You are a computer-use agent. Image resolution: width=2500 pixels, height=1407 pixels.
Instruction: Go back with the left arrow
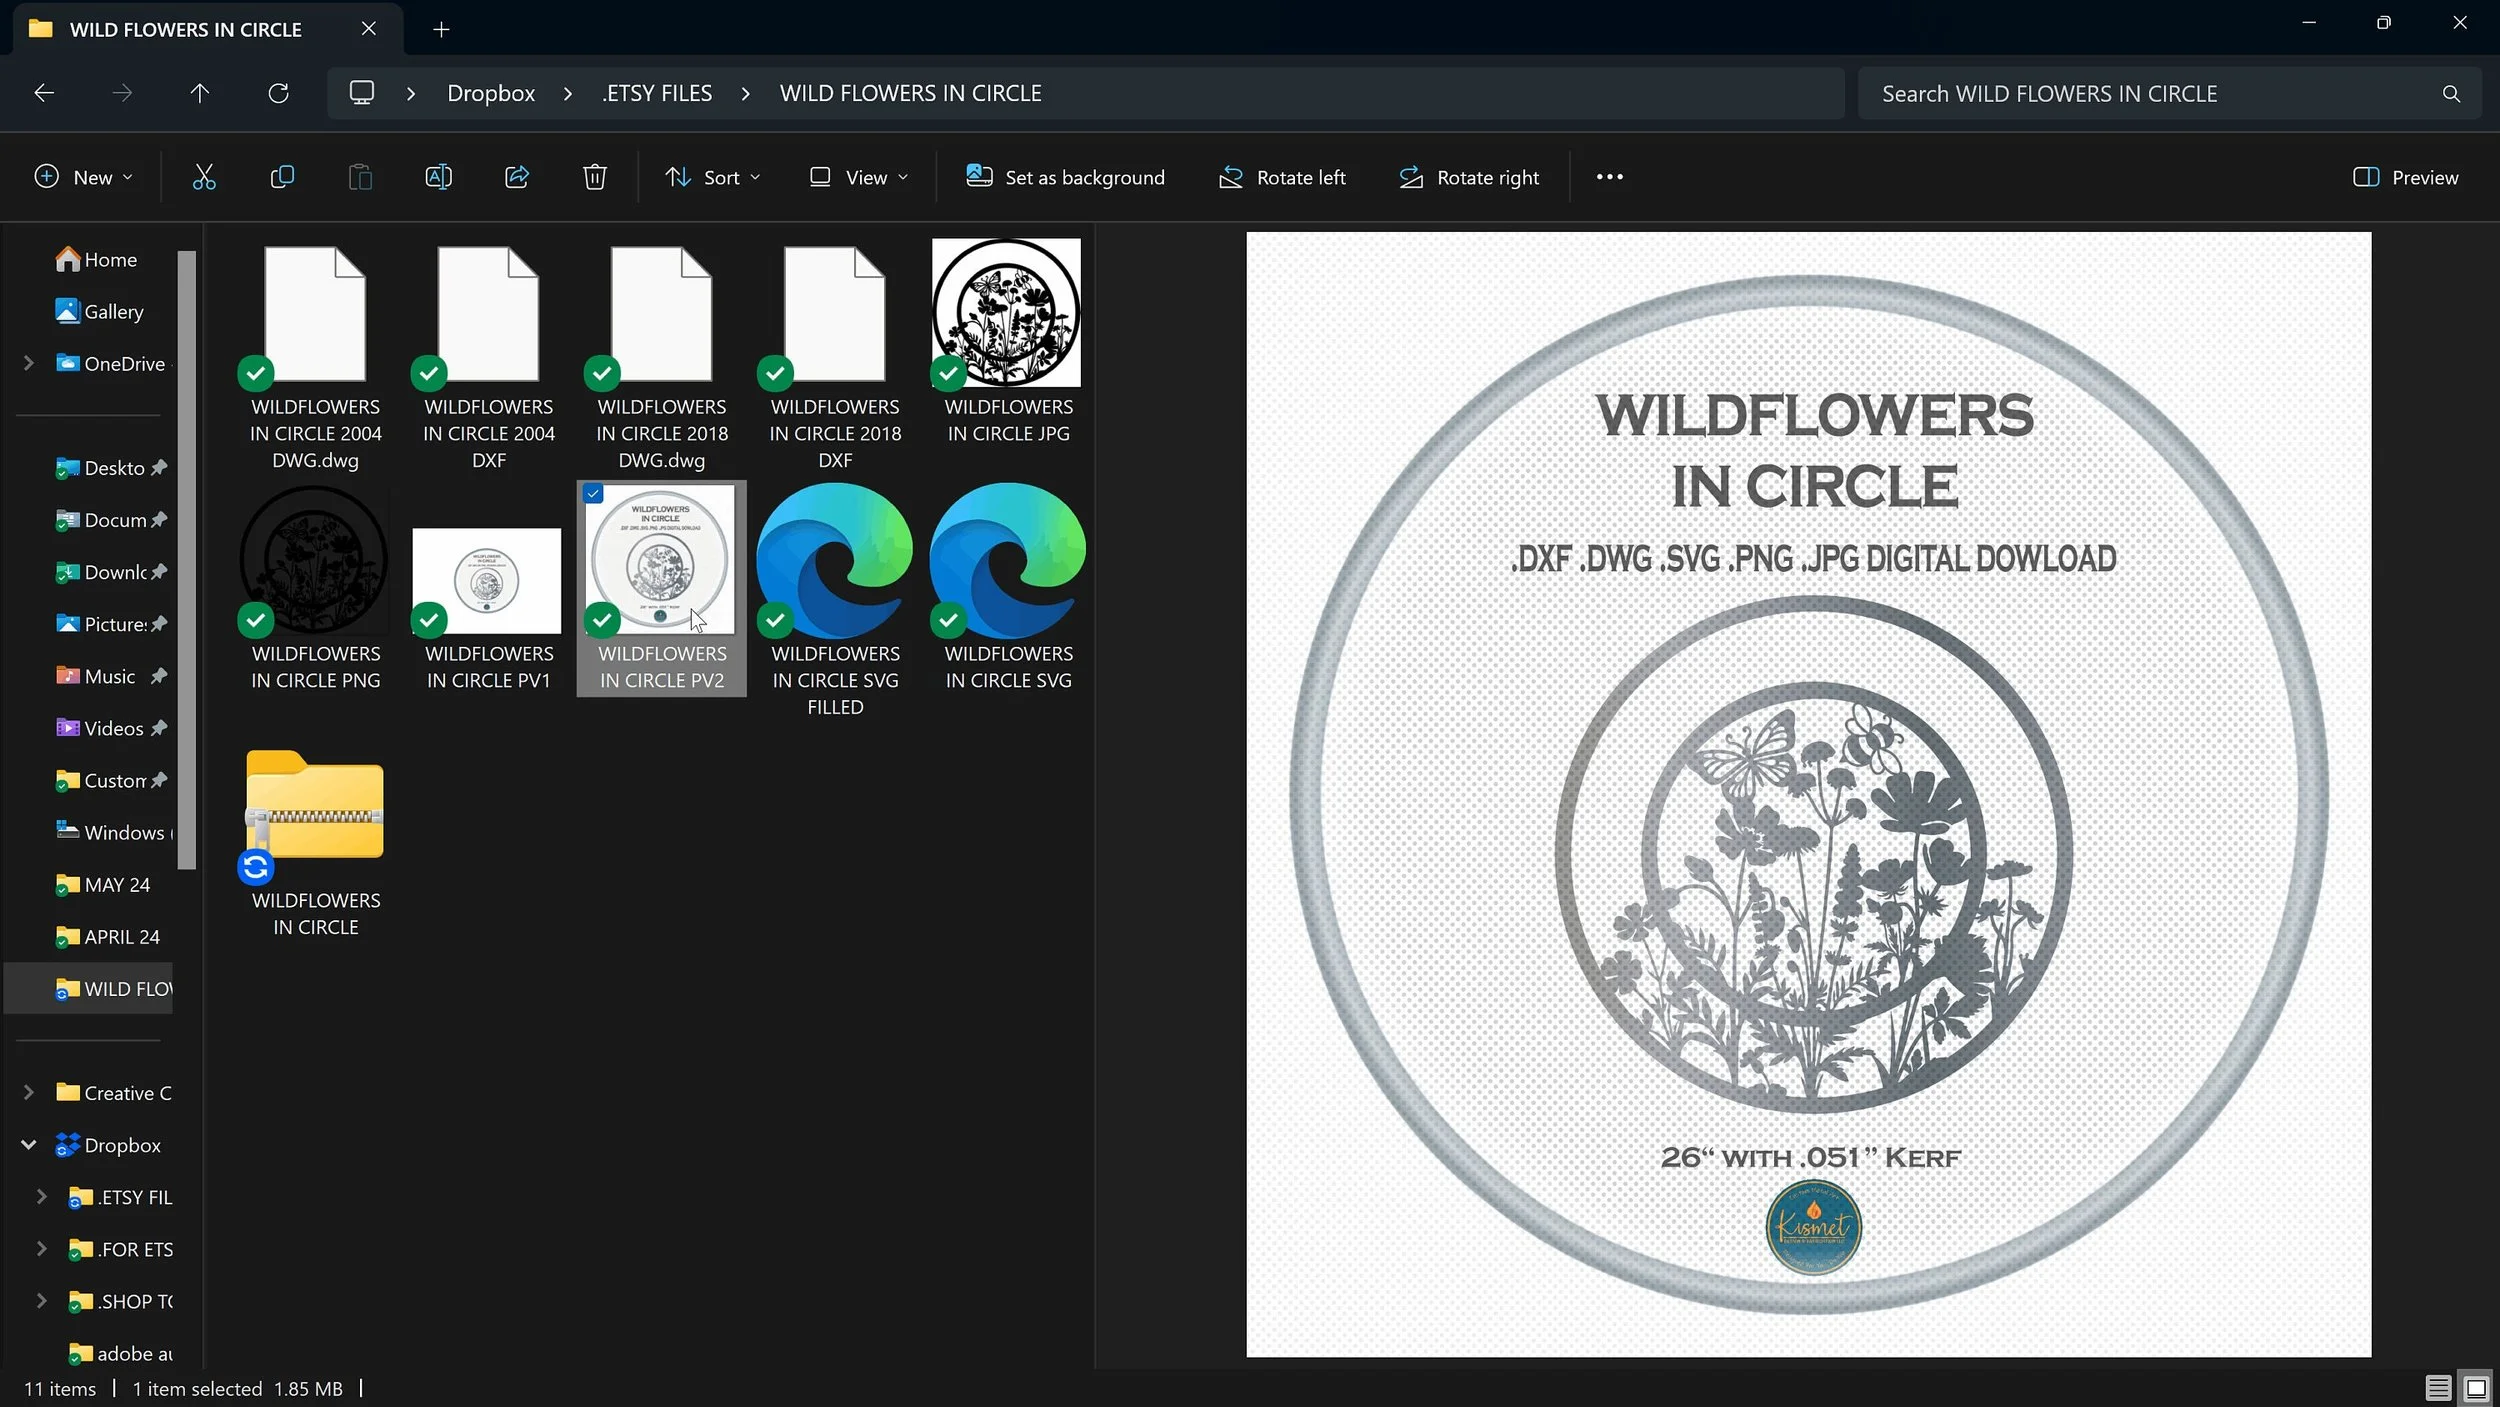pyautogui.click(x=44, y=93)
